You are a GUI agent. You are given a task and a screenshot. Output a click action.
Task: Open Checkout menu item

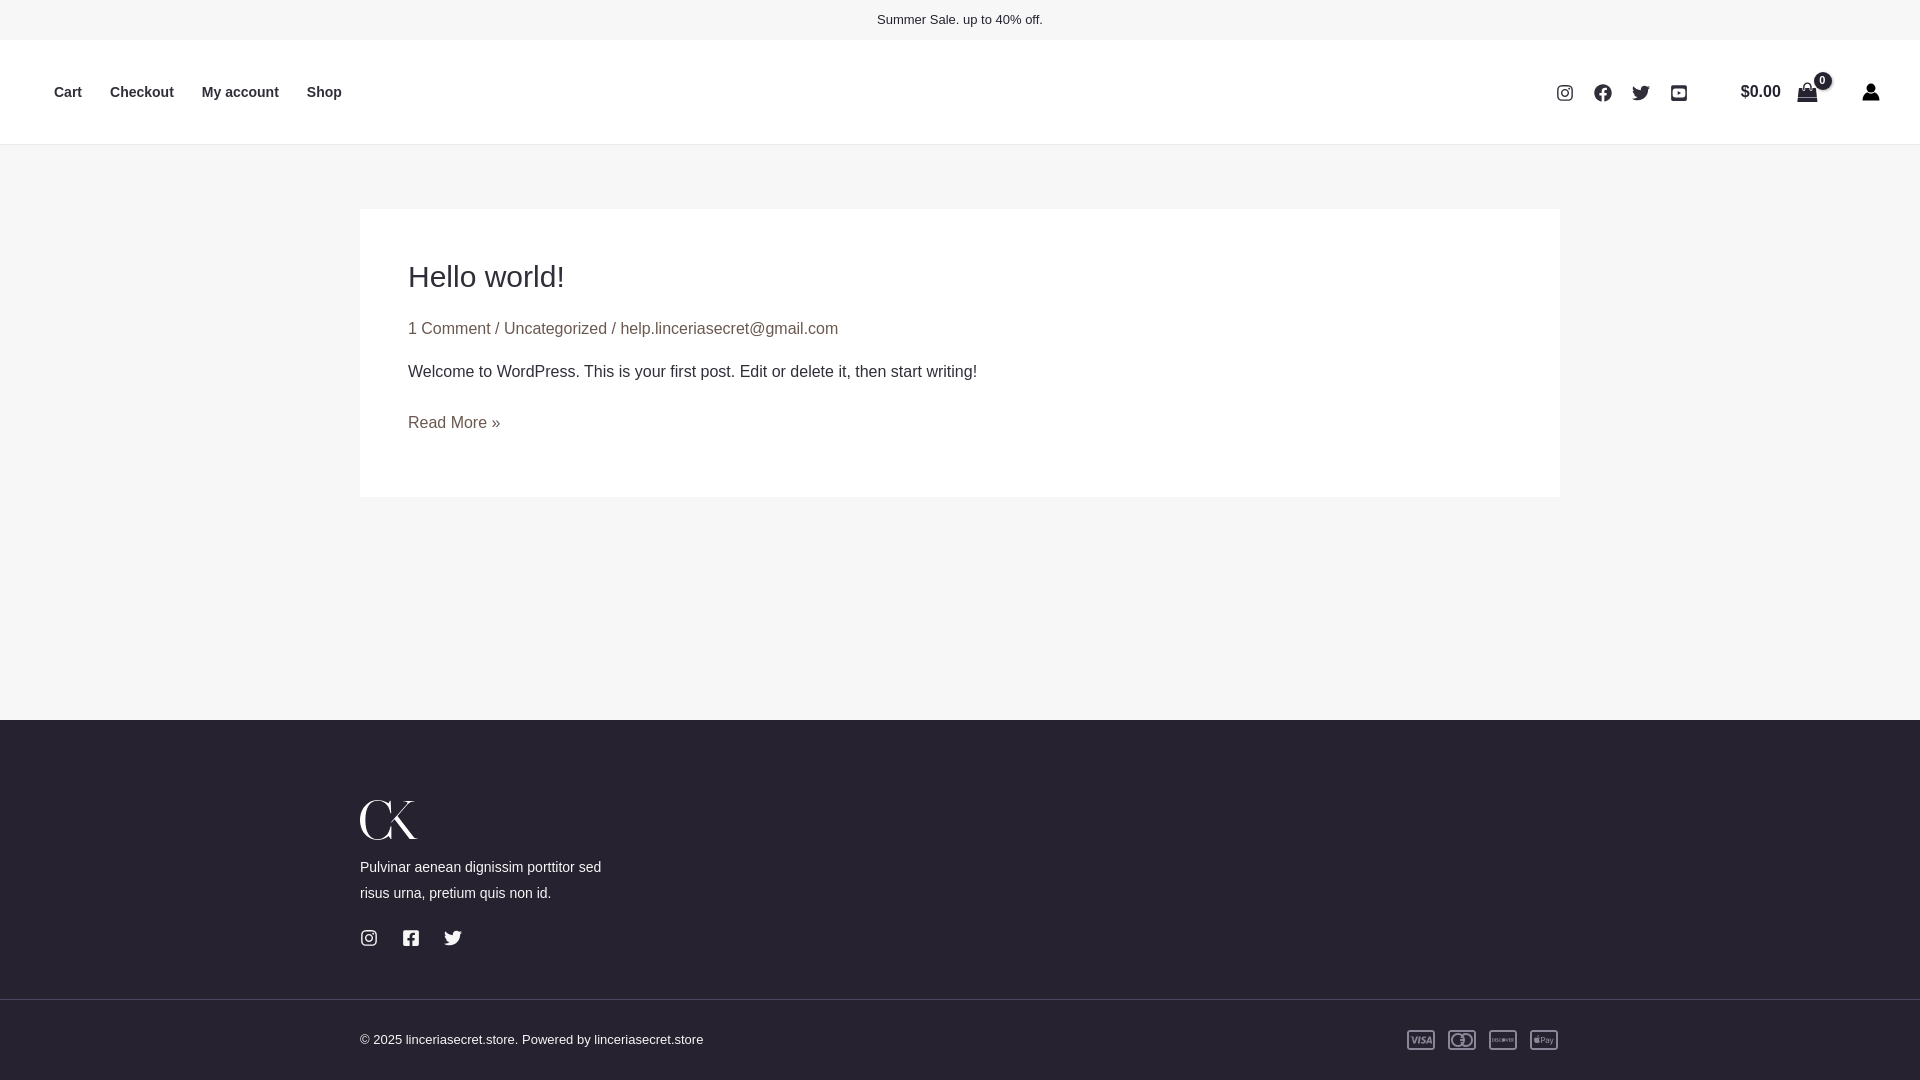click(x=142, y=92)
